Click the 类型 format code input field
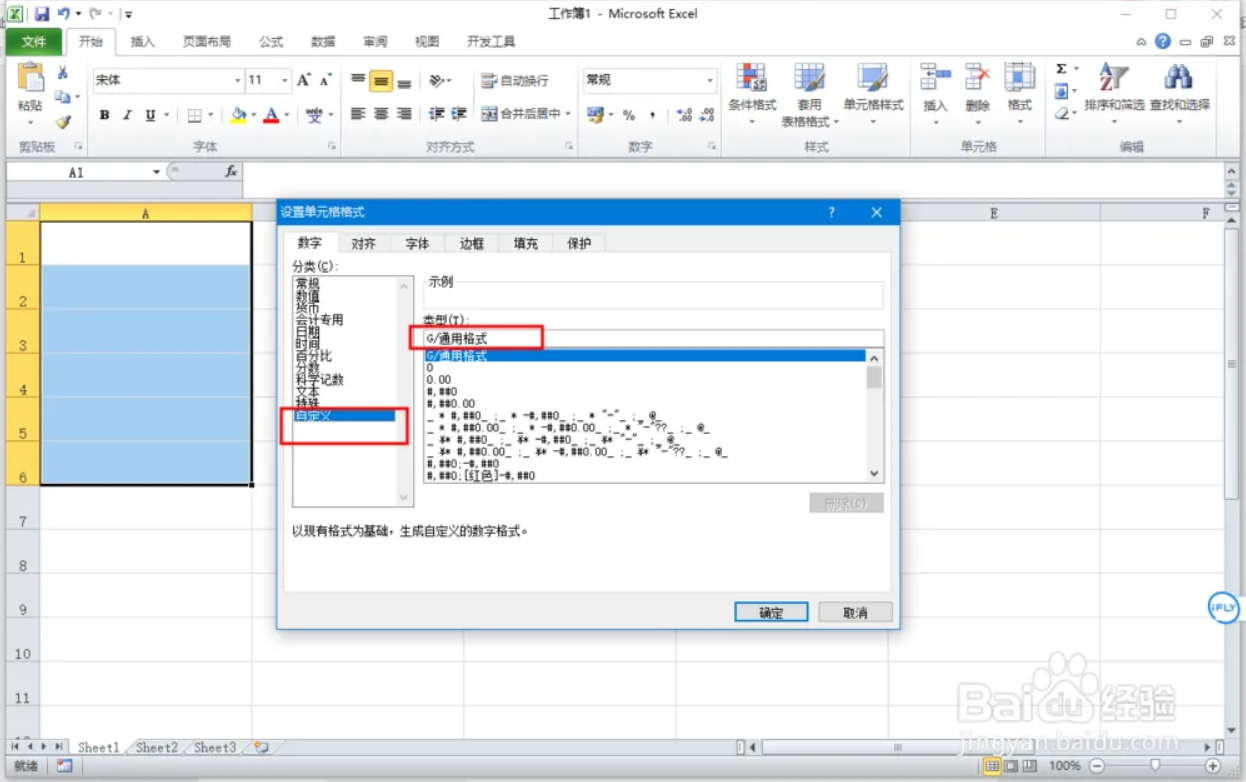This screenshot has width=1246, height=782. point(654,339)
